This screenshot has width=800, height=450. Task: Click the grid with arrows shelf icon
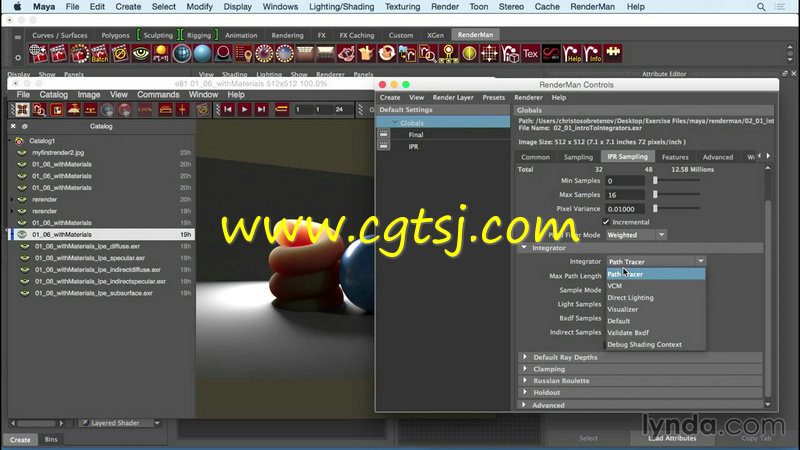[x=489, y=54]
